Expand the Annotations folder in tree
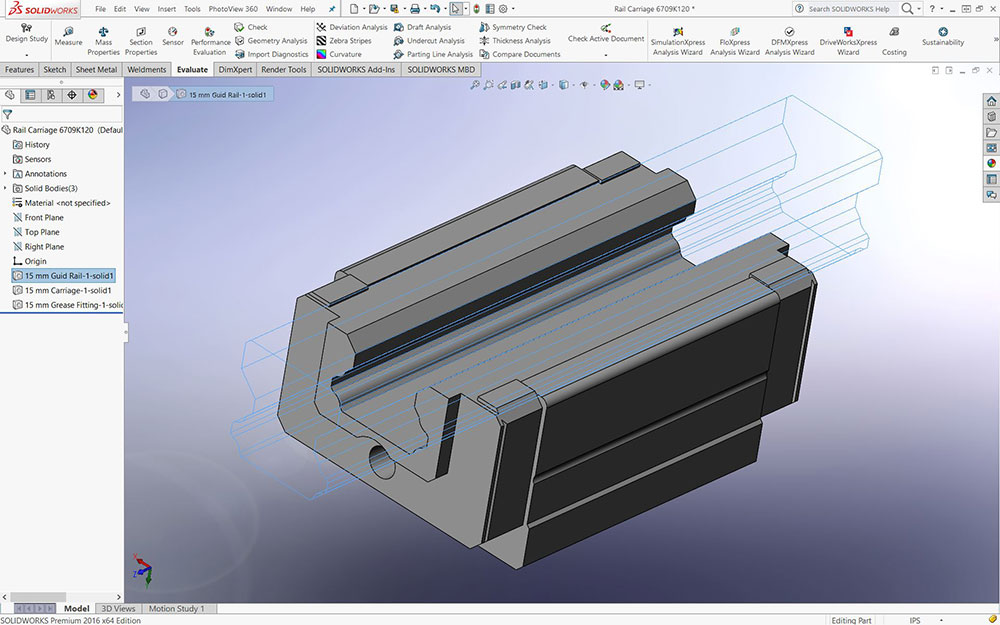 click(x=6, y=173)
